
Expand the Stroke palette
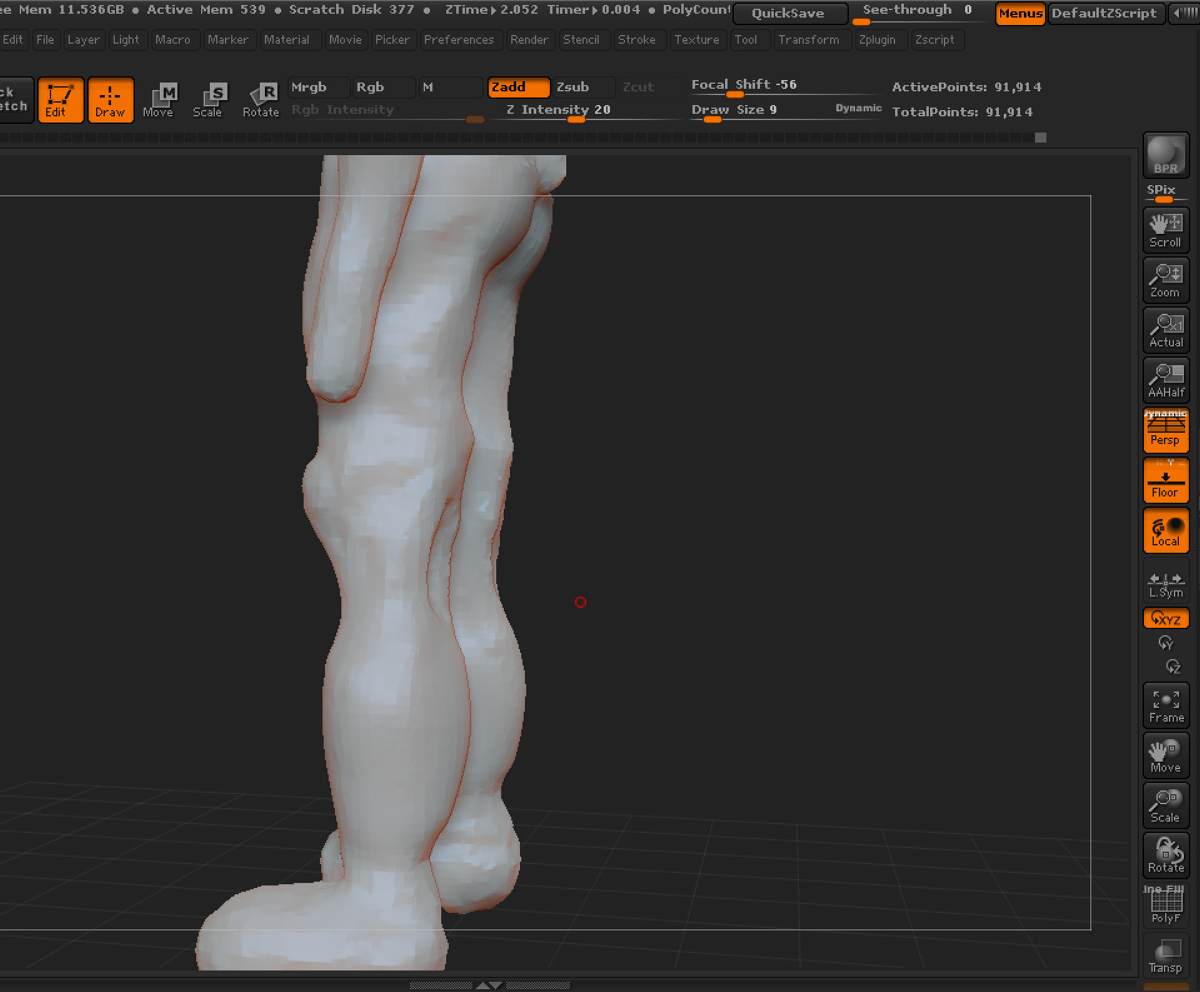point(637,40)
